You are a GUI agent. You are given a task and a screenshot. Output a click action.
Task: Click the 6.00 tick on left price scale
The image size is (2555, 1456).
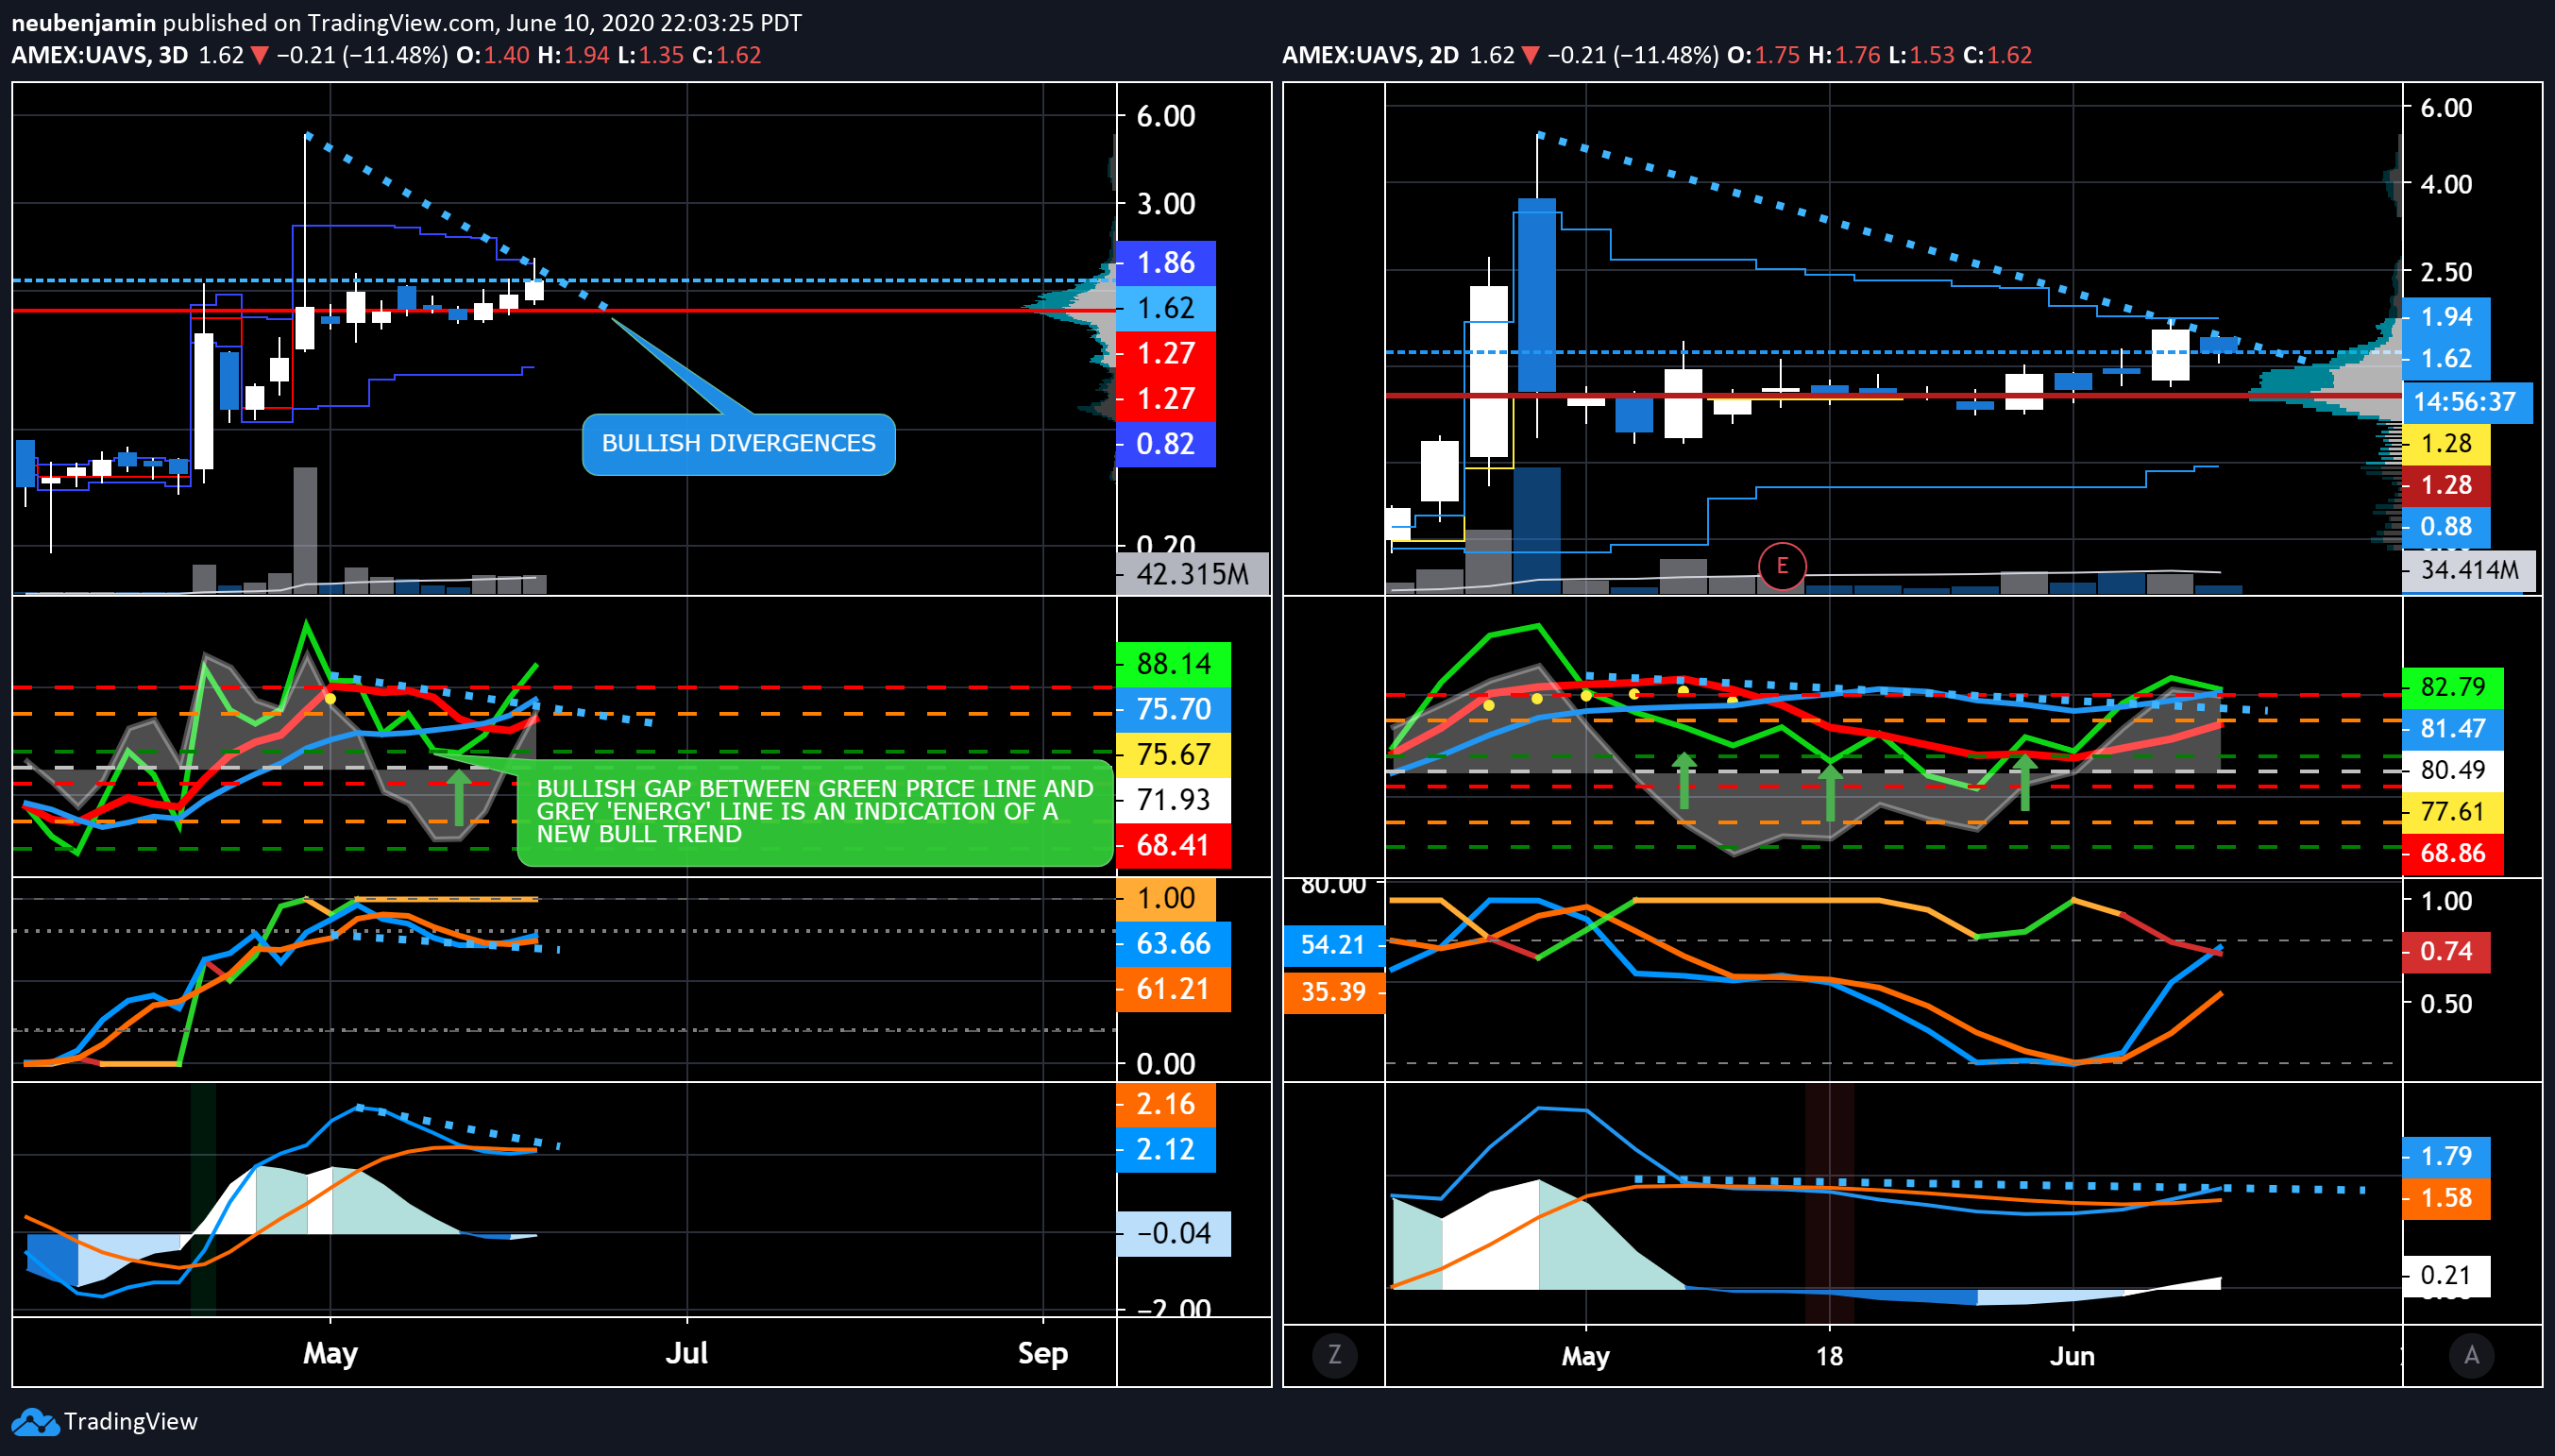(1166, 116)
